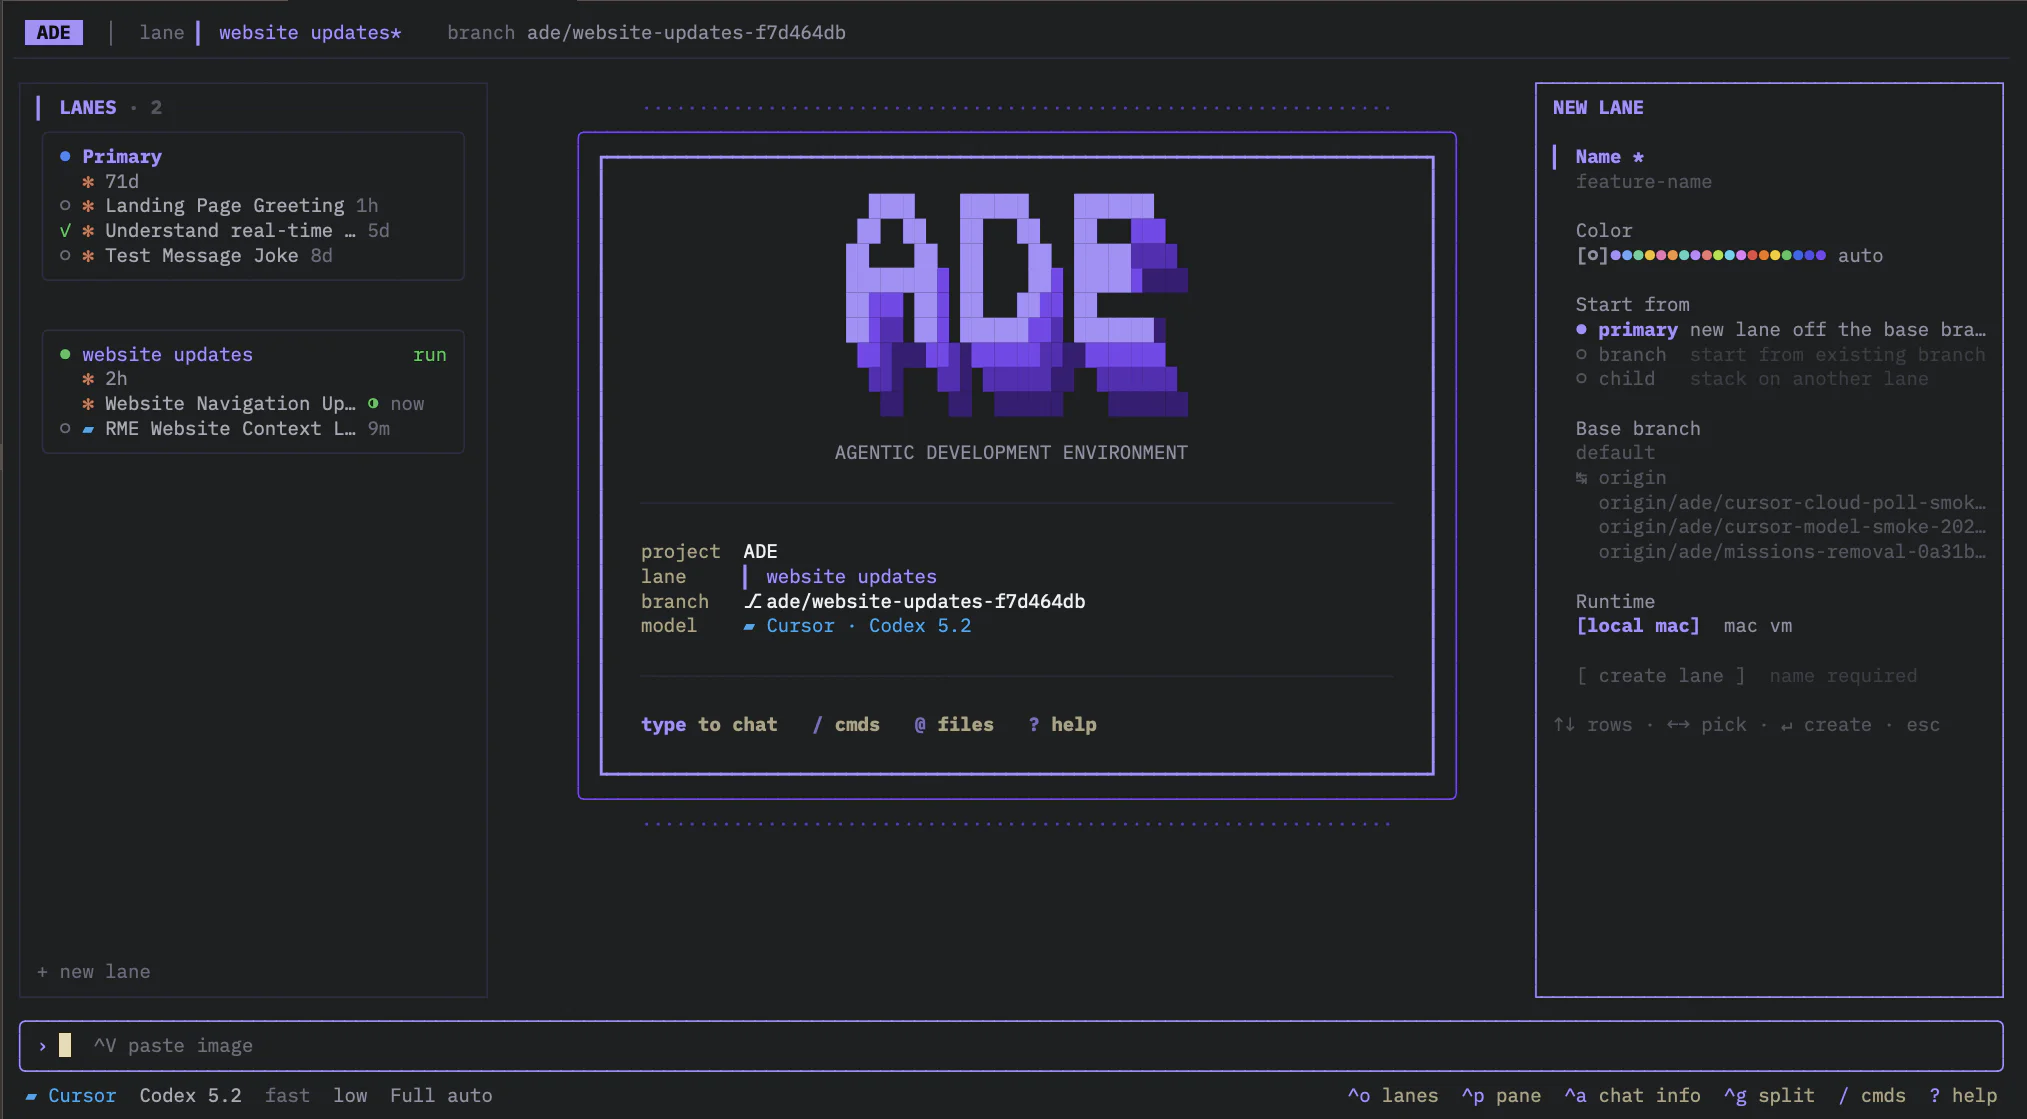Image resolution: width=2027 pixels, height=1119 pixels.
Task: Click the @ icon before files
Action: (x=920, y=725)
